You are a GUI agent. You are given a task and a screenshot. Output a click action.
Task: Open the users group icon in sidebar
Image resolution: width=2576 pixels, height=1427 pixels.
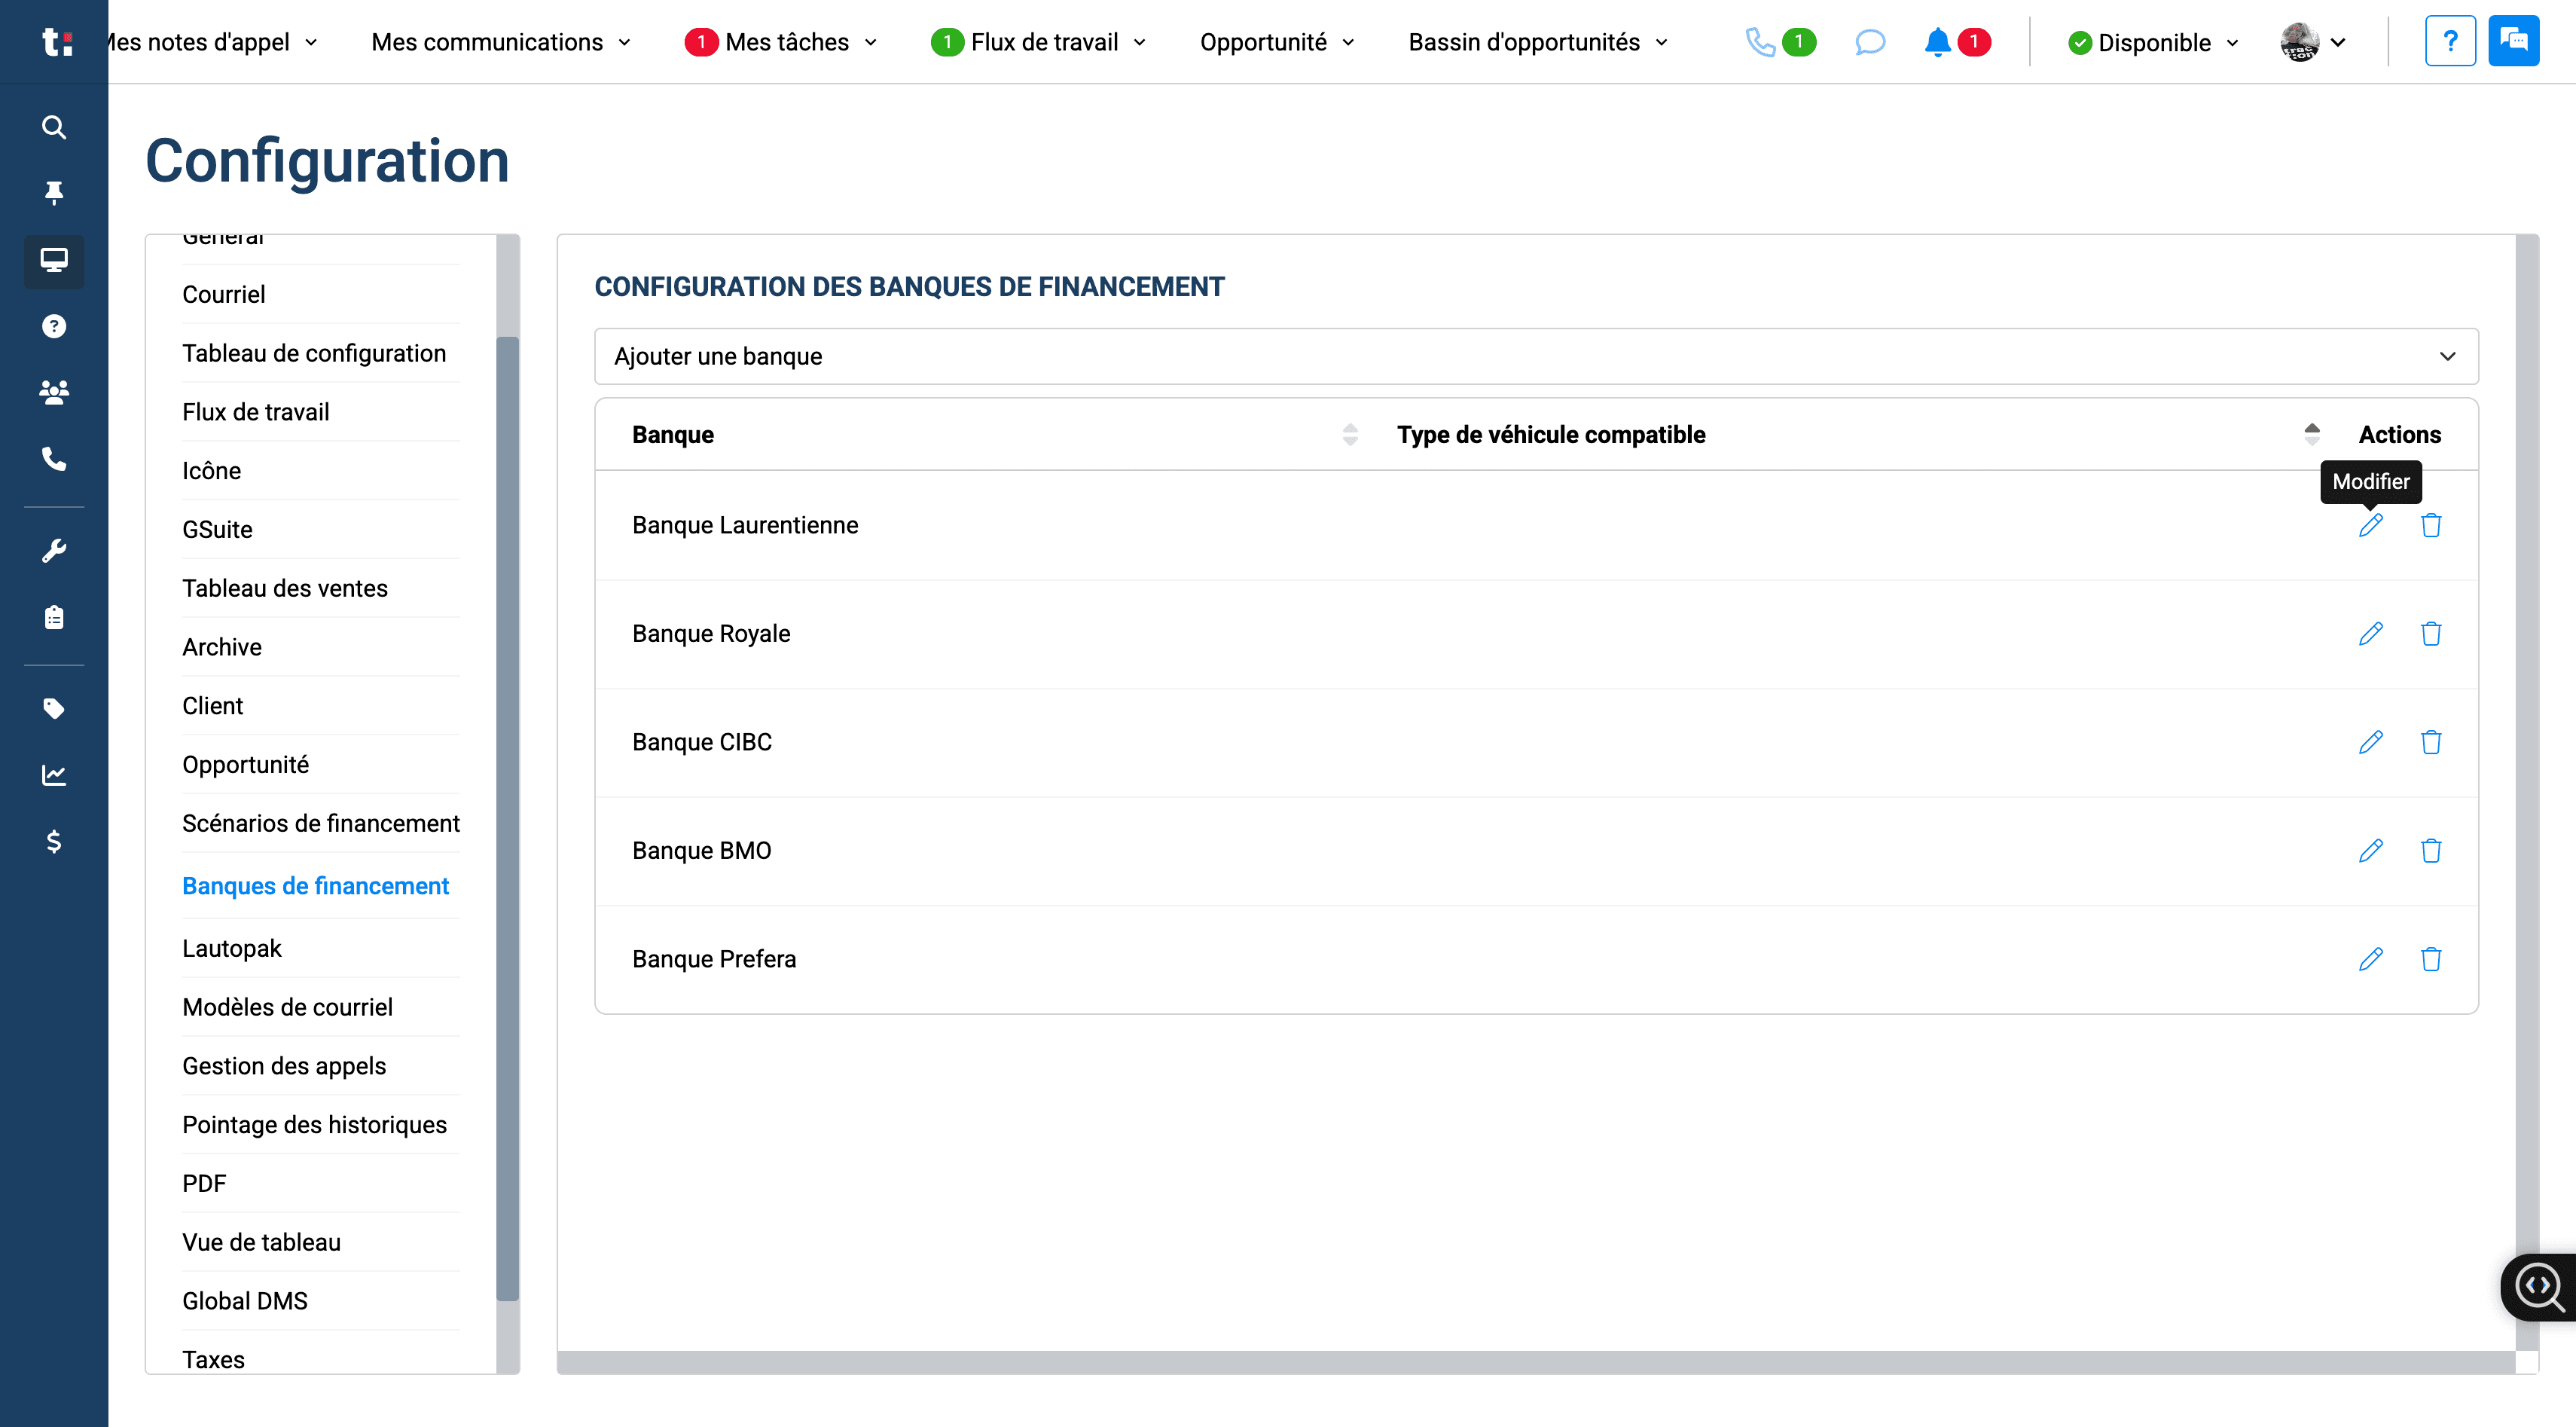click(54, 392)
